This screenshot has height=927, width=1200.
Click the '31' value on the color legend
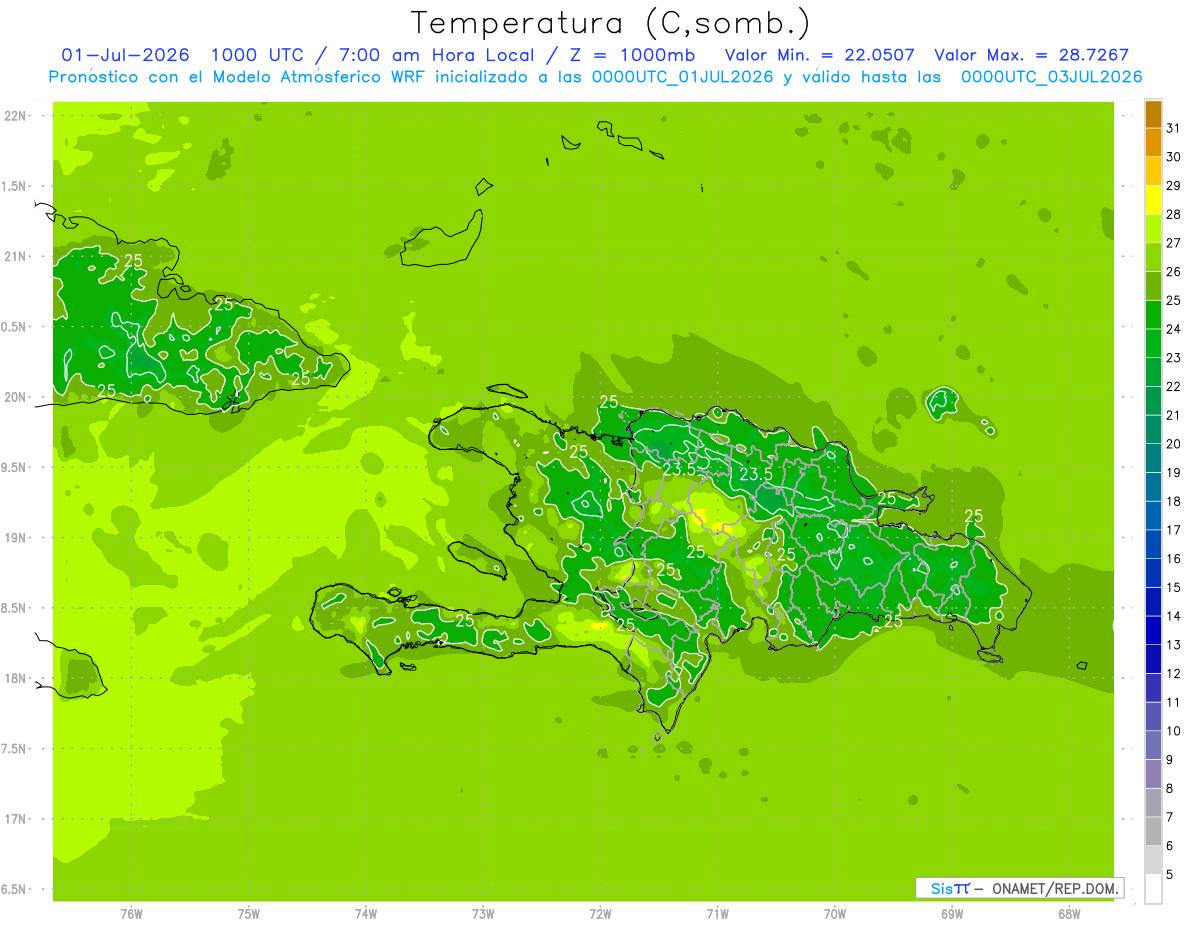(x=1174, y=128)
